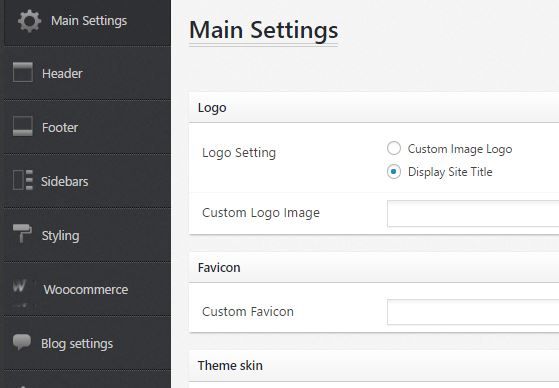Open the Styling options

tap(86, 235)
